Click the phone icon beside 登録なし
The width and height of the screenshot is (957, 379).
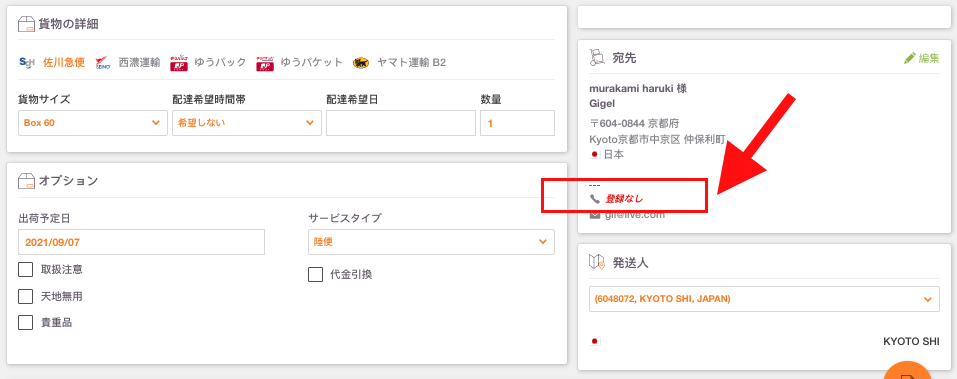click(594, 199)
